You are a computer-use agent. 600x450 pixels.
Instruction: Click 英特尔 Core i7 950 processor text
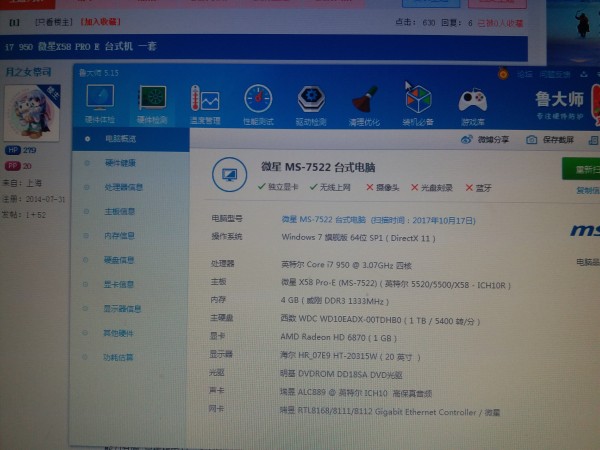346,265
